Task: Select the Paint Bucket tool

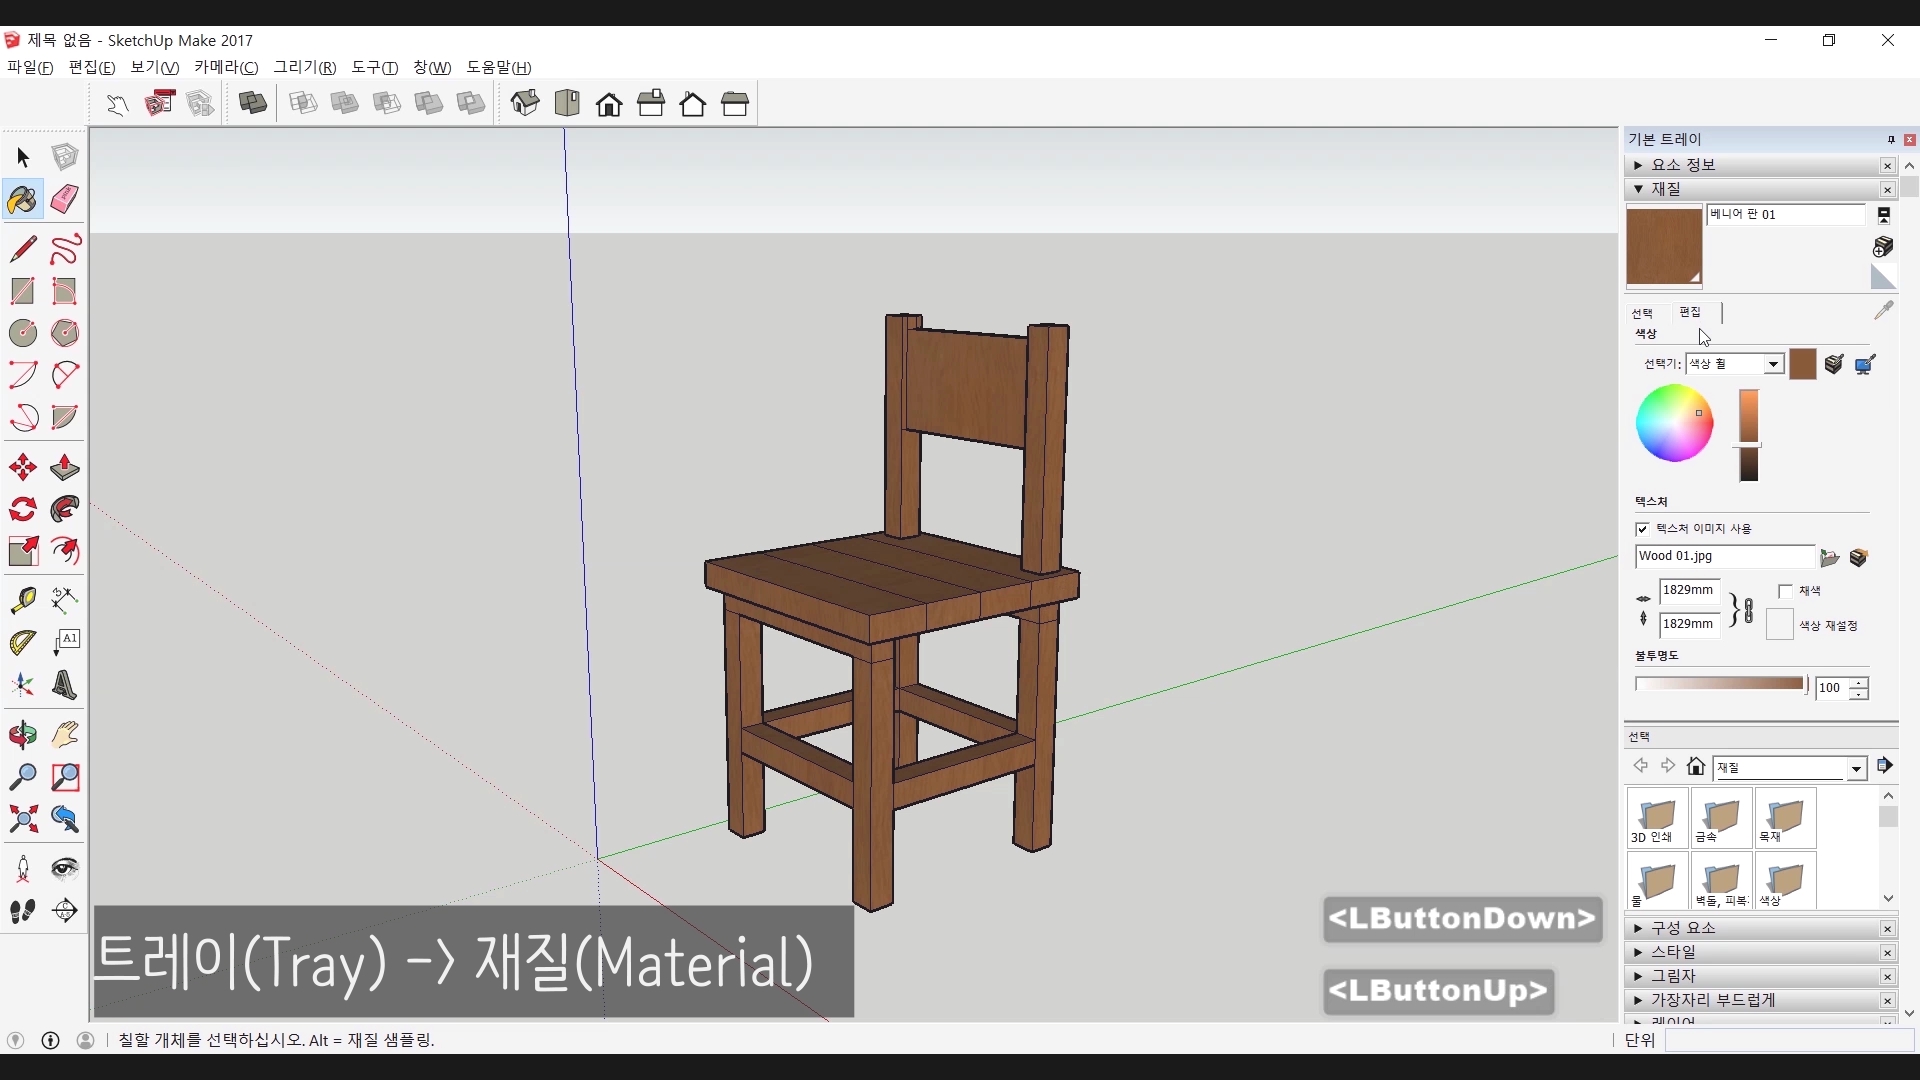Action: coord(22,199)
